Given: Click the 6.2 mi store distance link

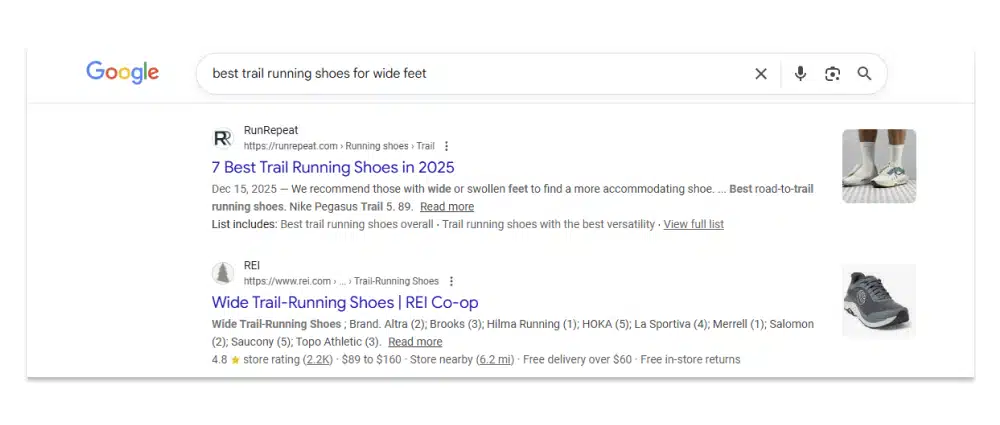Looking at the screenshot, I should 495,359.
